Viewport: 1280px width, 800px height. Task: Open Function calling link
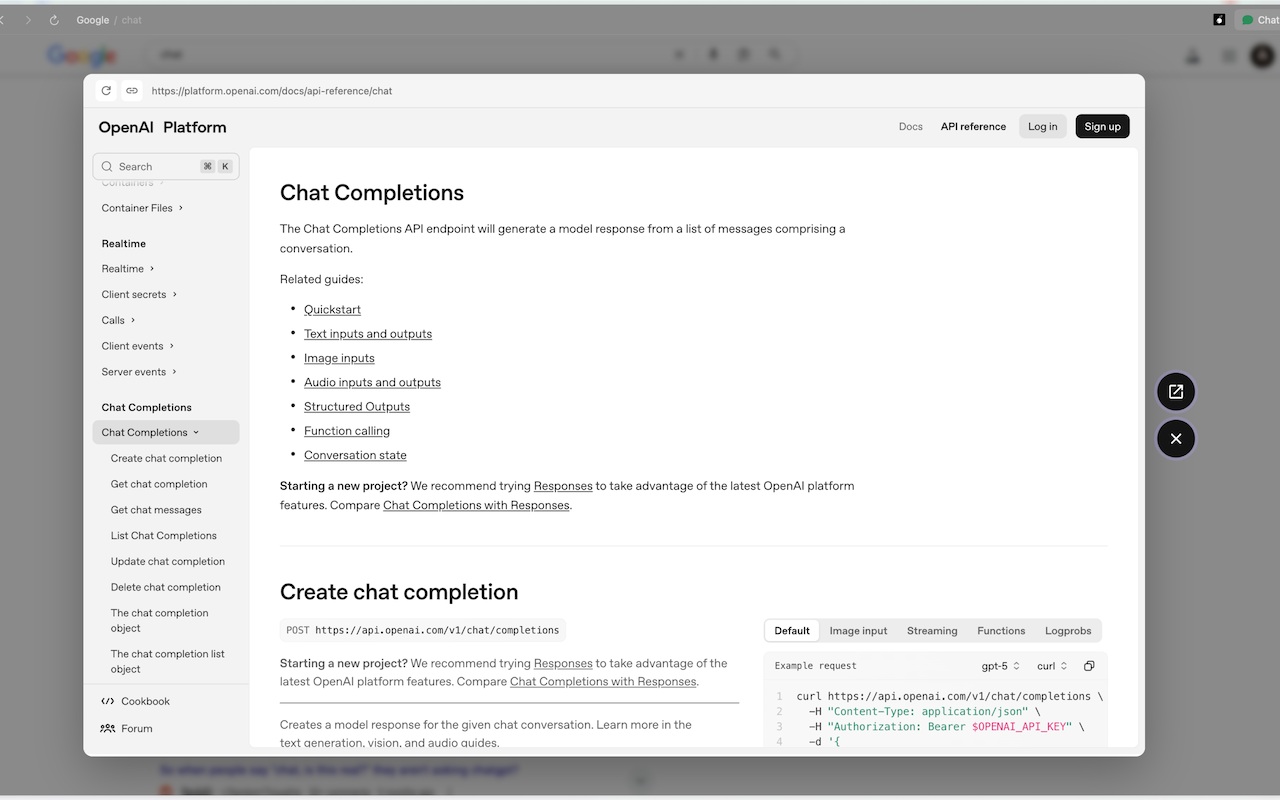(x=347, y=431)
